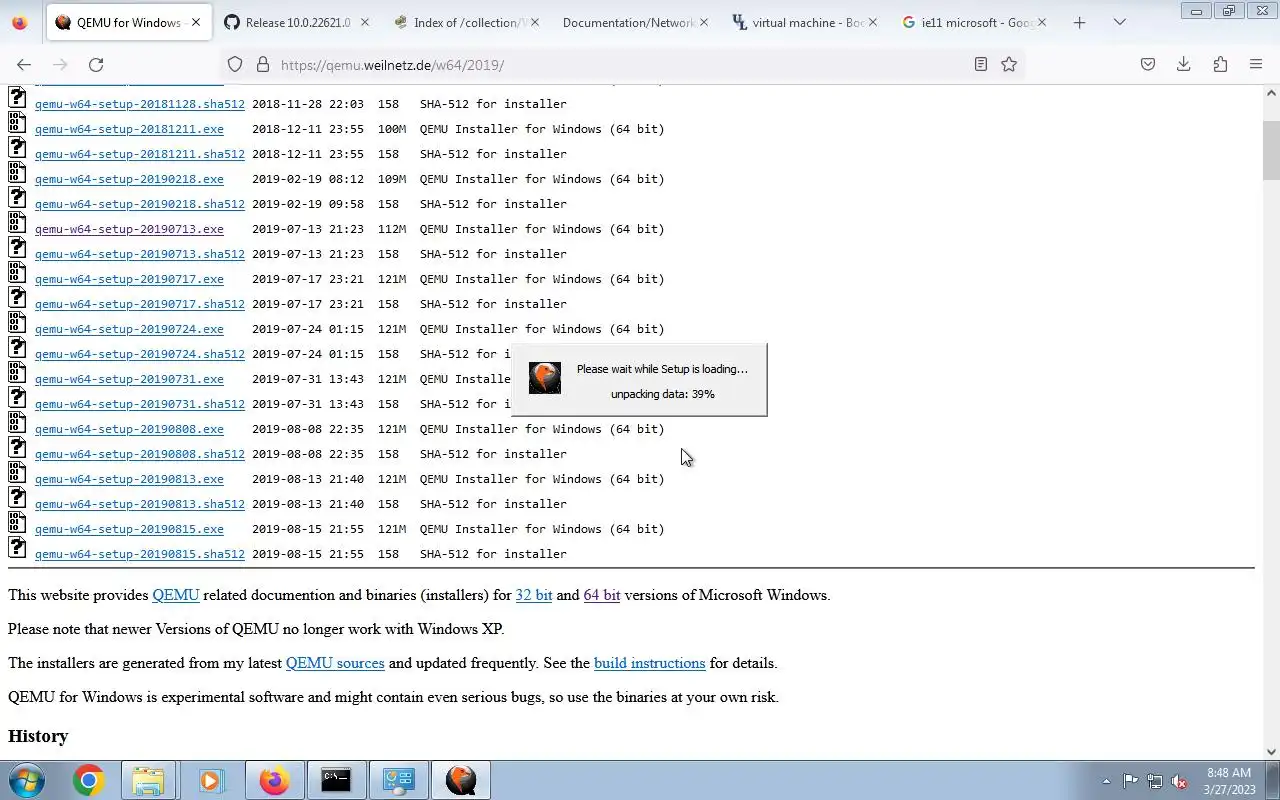Screen dimensions: 1280x800
Task: Open tracking protection shield icon
Action: click(235, 64)
